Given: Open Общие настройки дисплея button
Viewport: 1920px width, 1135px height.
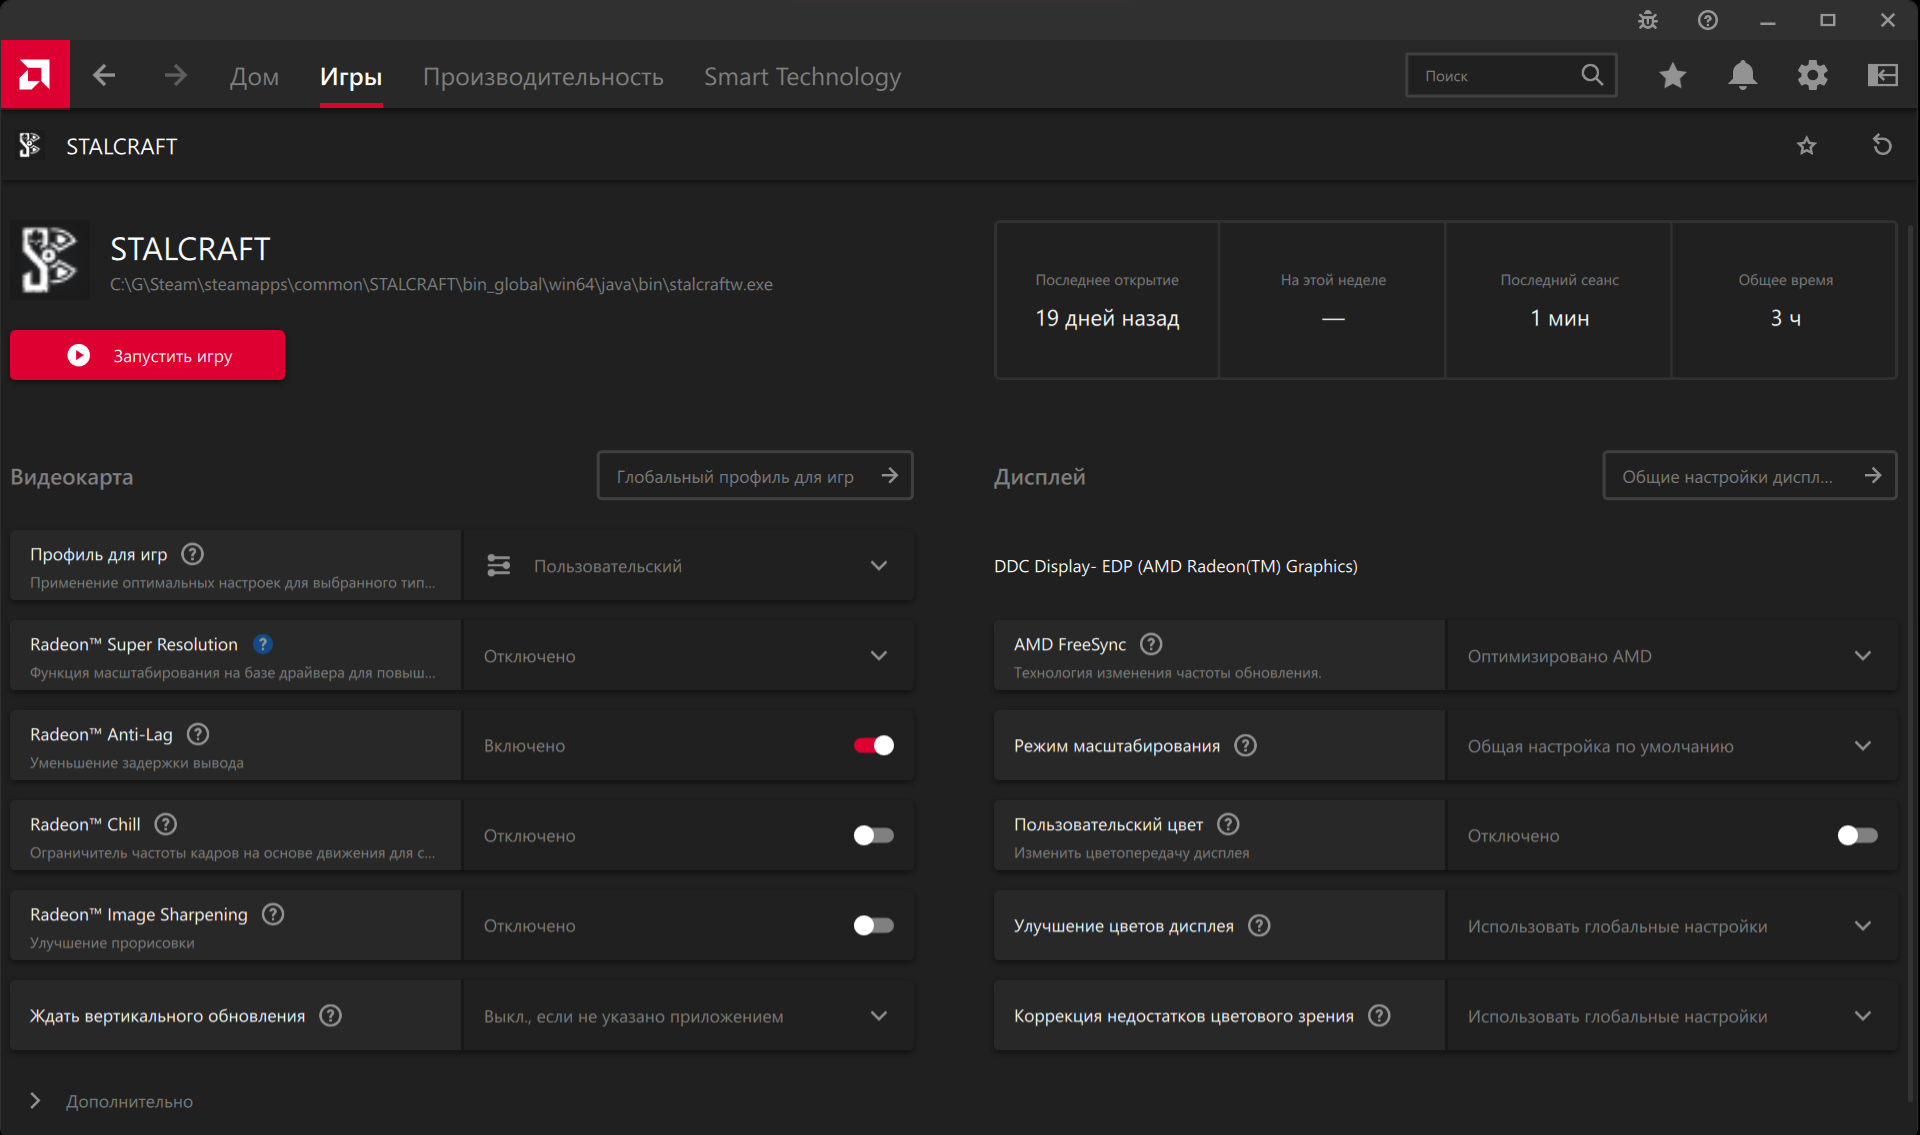Looking at the screenshot, I should pyautogui.click(x=1750, y=476).
